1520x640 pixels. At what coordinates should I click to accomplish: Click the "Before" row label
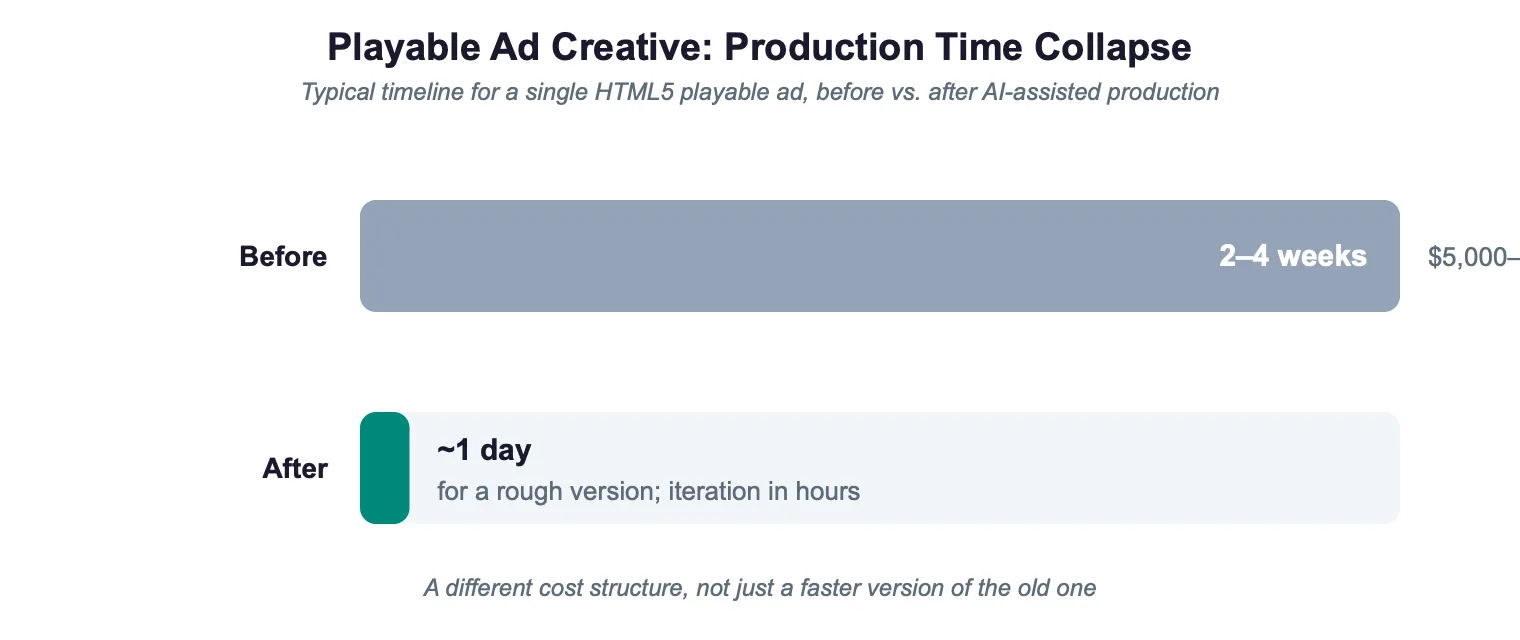tap(283, 257)
